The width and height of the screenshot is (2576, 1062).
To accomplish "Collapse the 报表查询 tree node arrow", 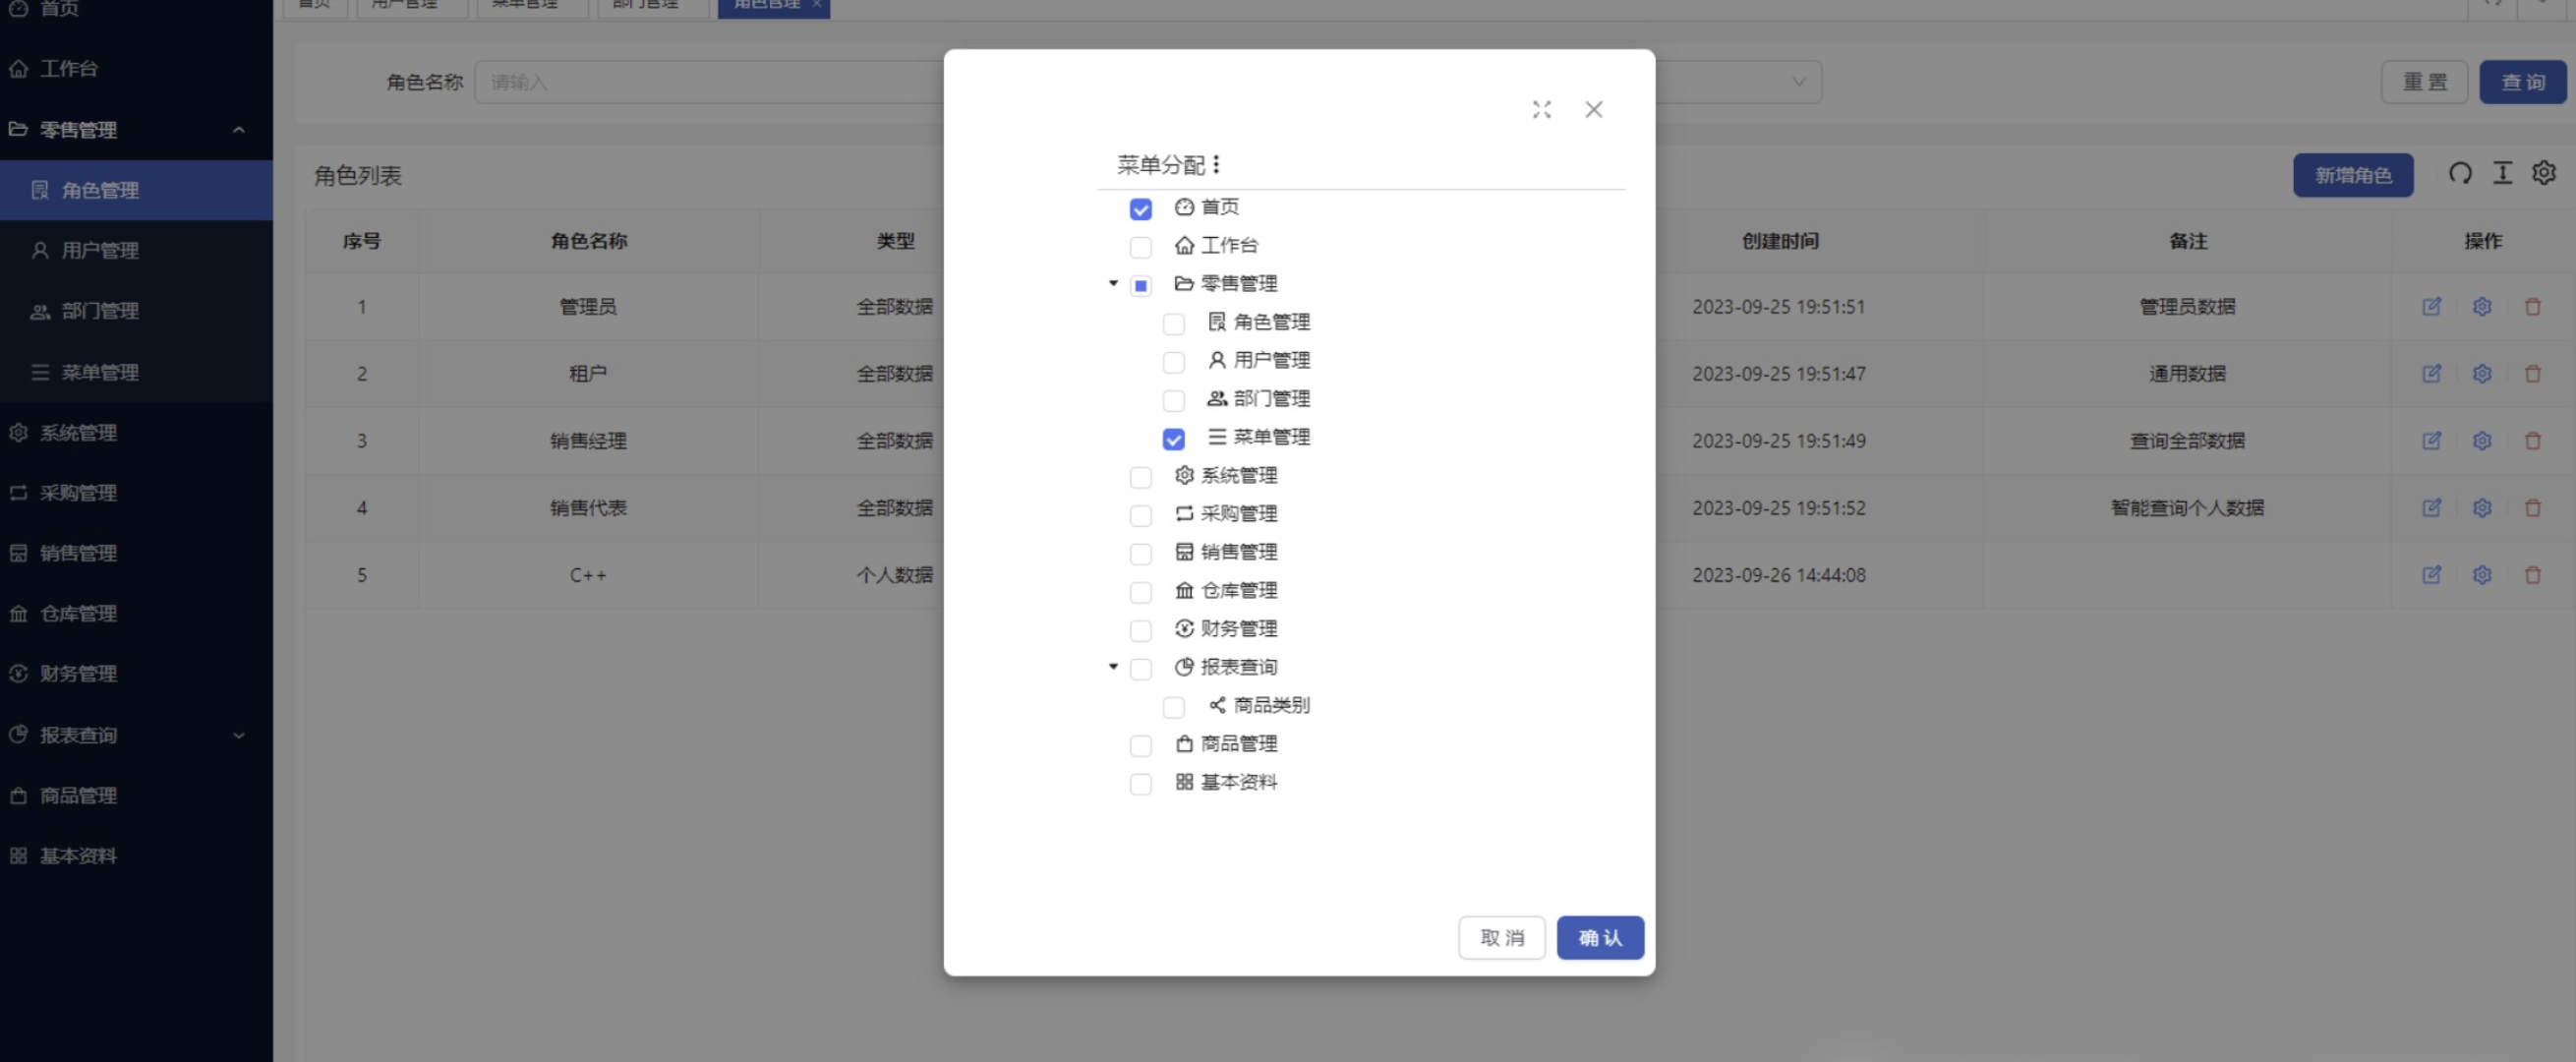I will coord(1113,667).
